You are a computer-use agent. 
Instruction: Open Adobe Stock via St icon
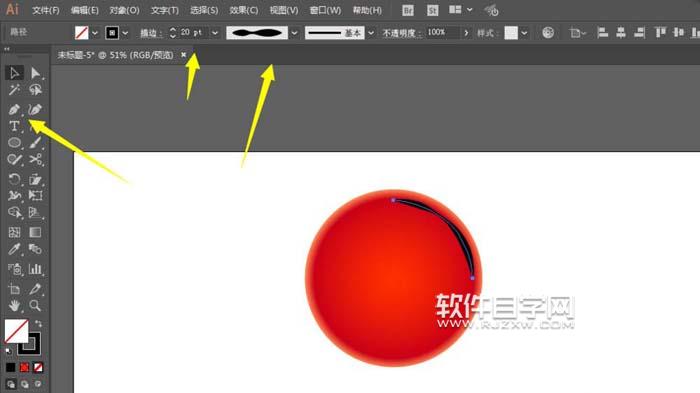(432, 10)
